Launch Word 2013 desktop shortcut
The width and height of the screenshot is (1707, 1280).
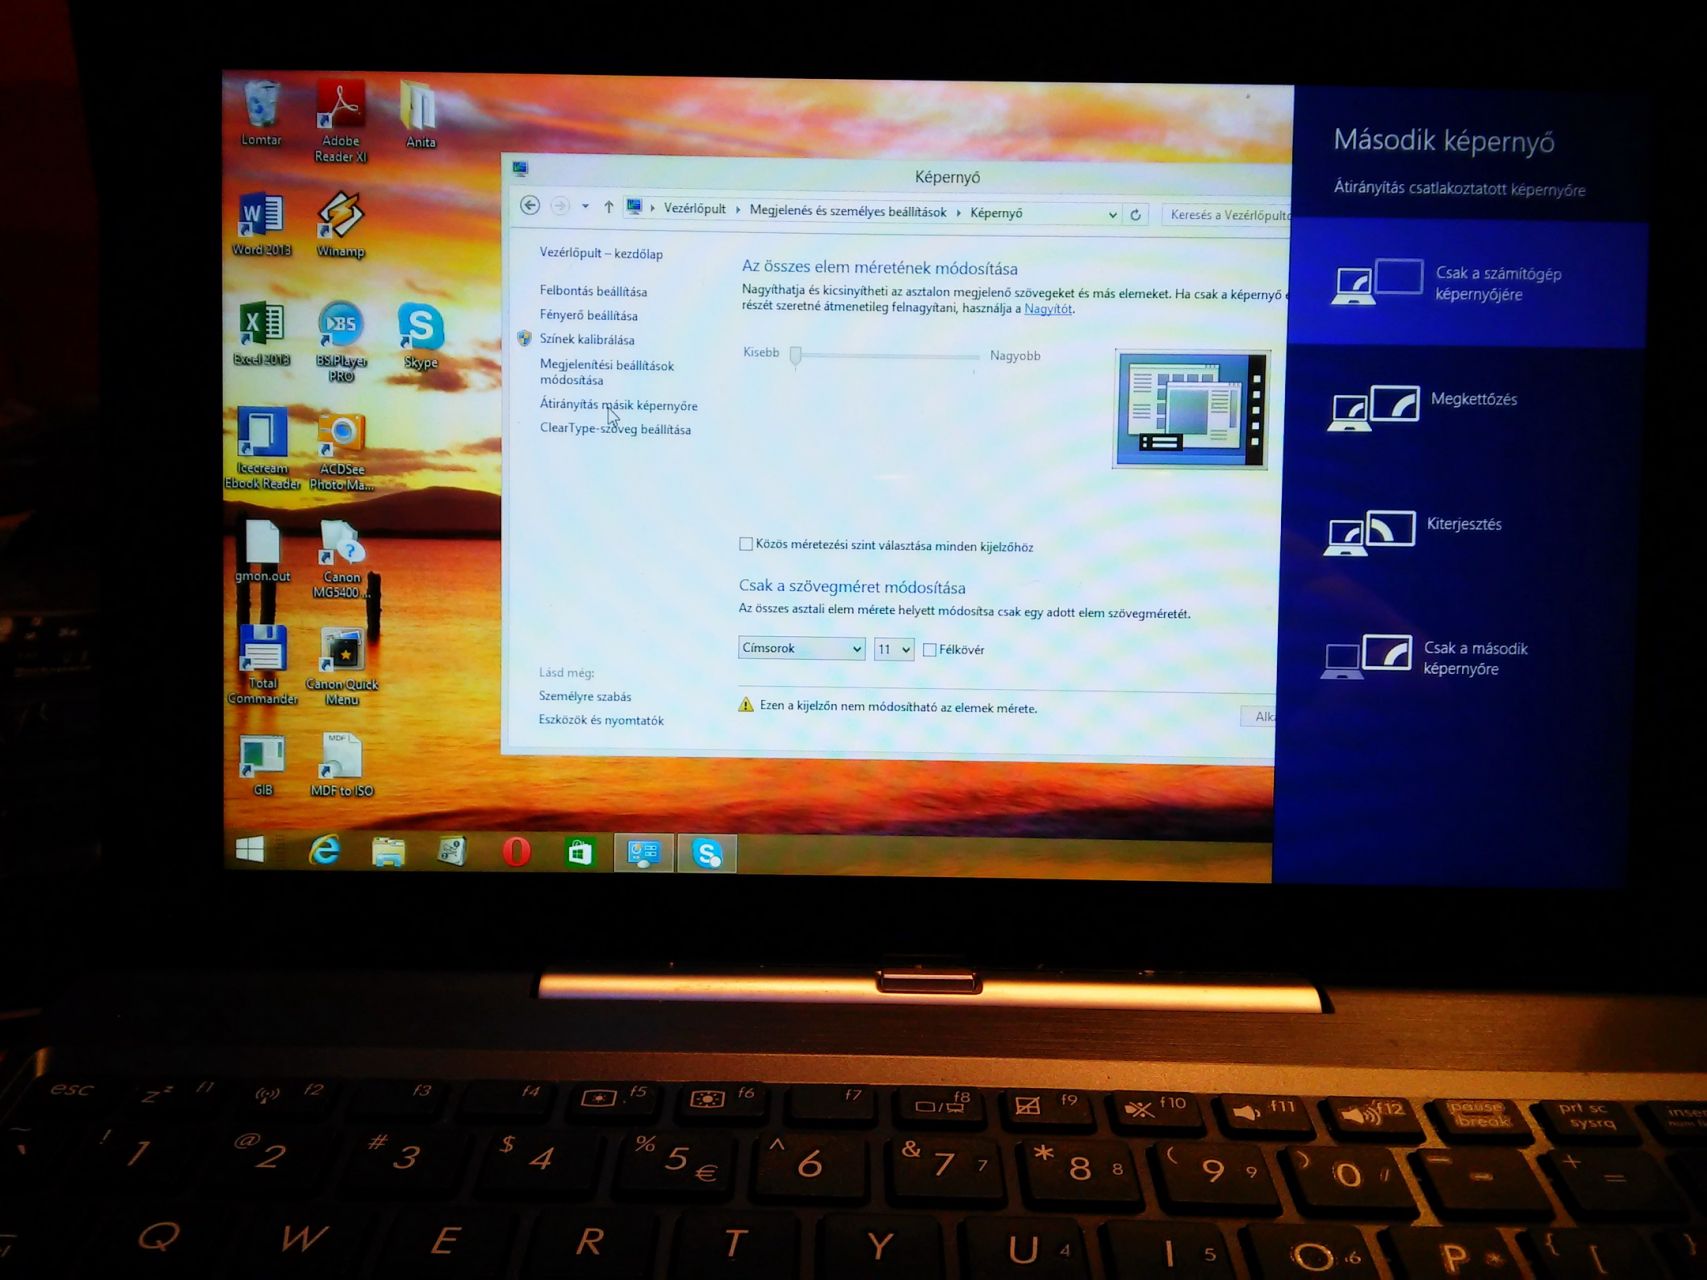pyautogui.click(x=261, y=224)
